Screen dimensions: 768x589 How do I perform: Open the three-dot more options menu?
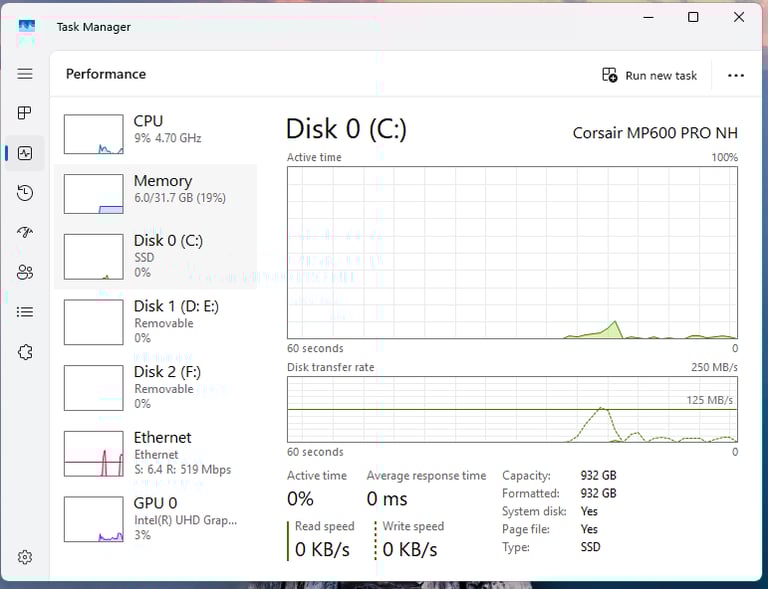pyautogui.click(x=736, y=75)
